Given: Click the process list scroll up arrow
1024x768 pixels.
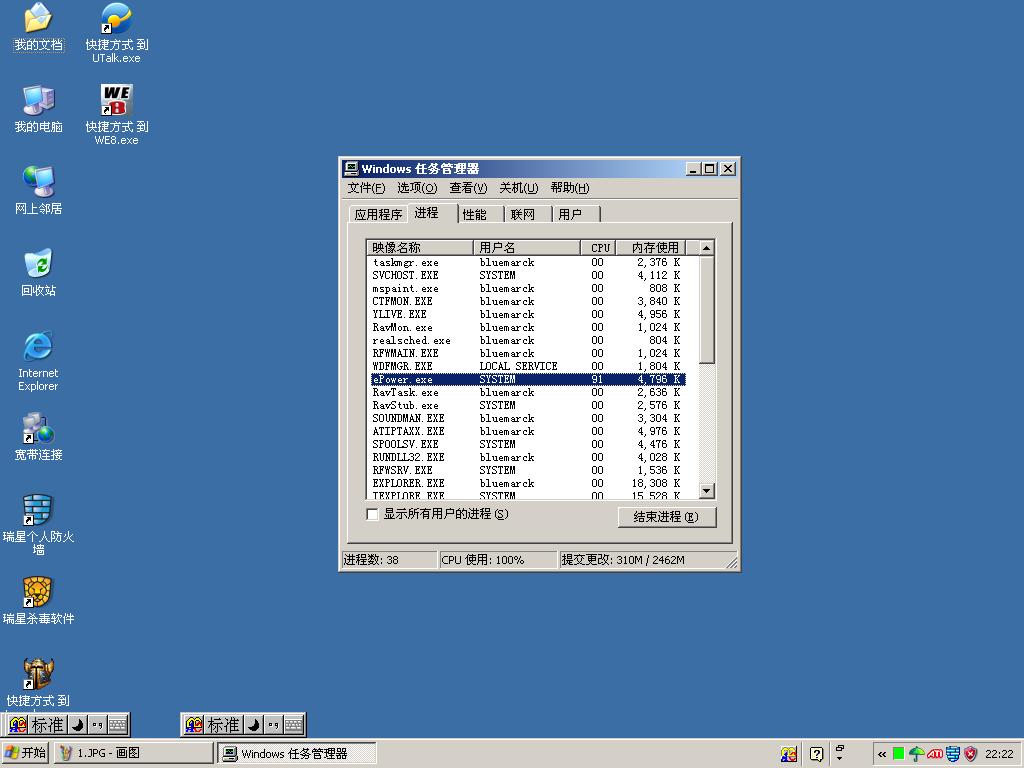Looking at the screenshot, I should [x=707, y=248].
